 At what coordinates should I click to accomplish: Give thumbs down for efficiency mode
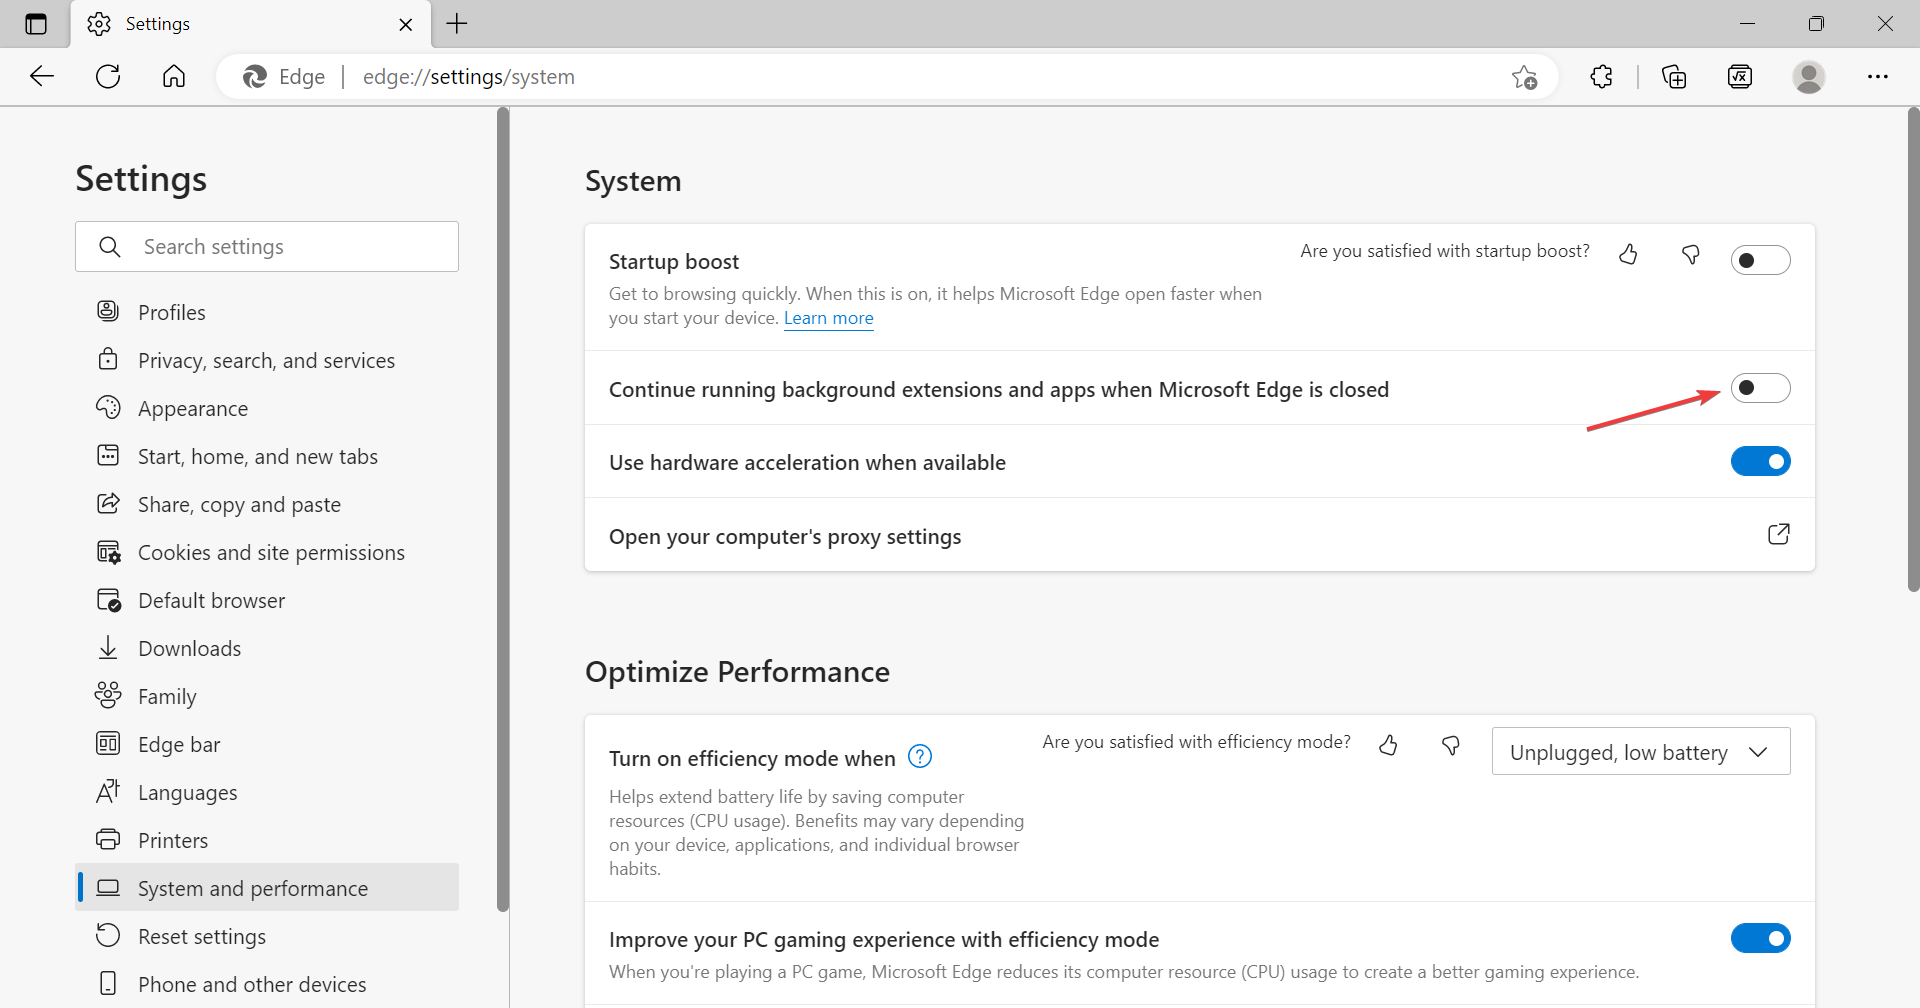tap(1451, 745)
